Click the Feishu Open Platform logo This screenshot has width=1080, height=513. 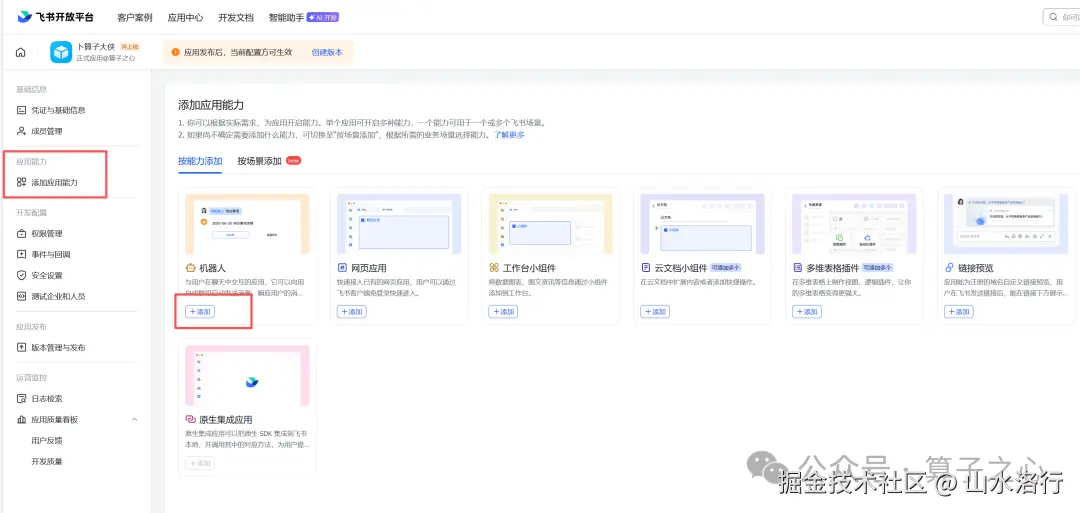pos(56,17)
